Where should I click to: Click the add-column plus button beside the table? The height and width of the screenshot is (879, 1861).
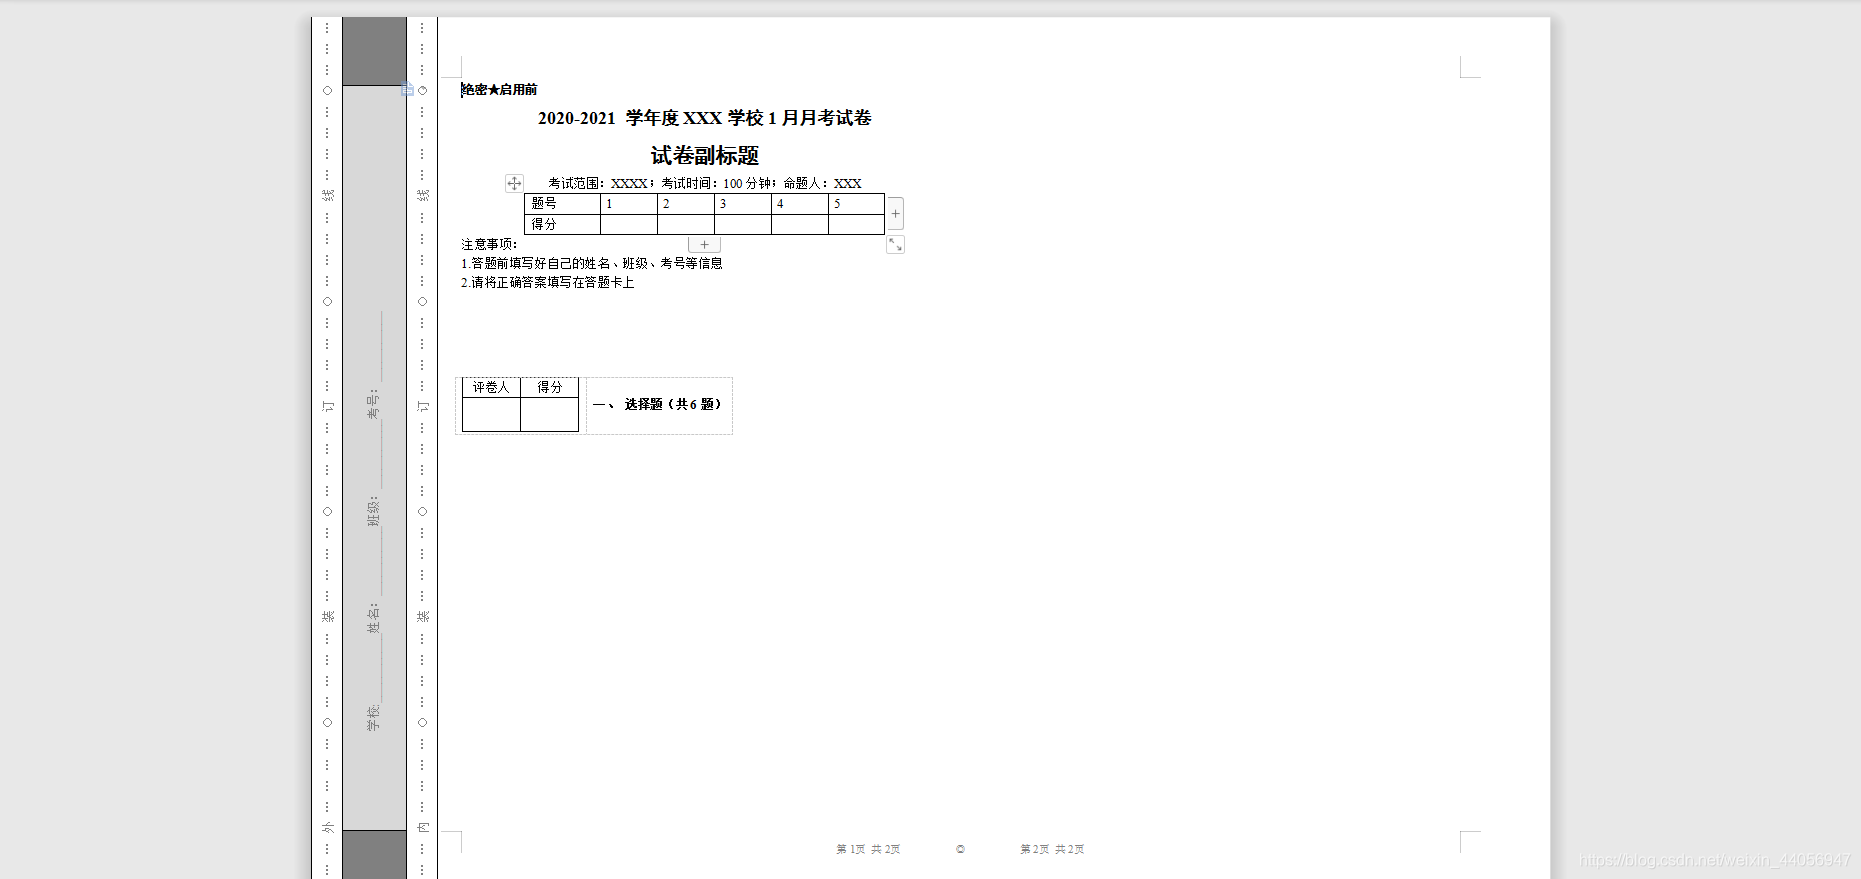click(x=896, y=213)
